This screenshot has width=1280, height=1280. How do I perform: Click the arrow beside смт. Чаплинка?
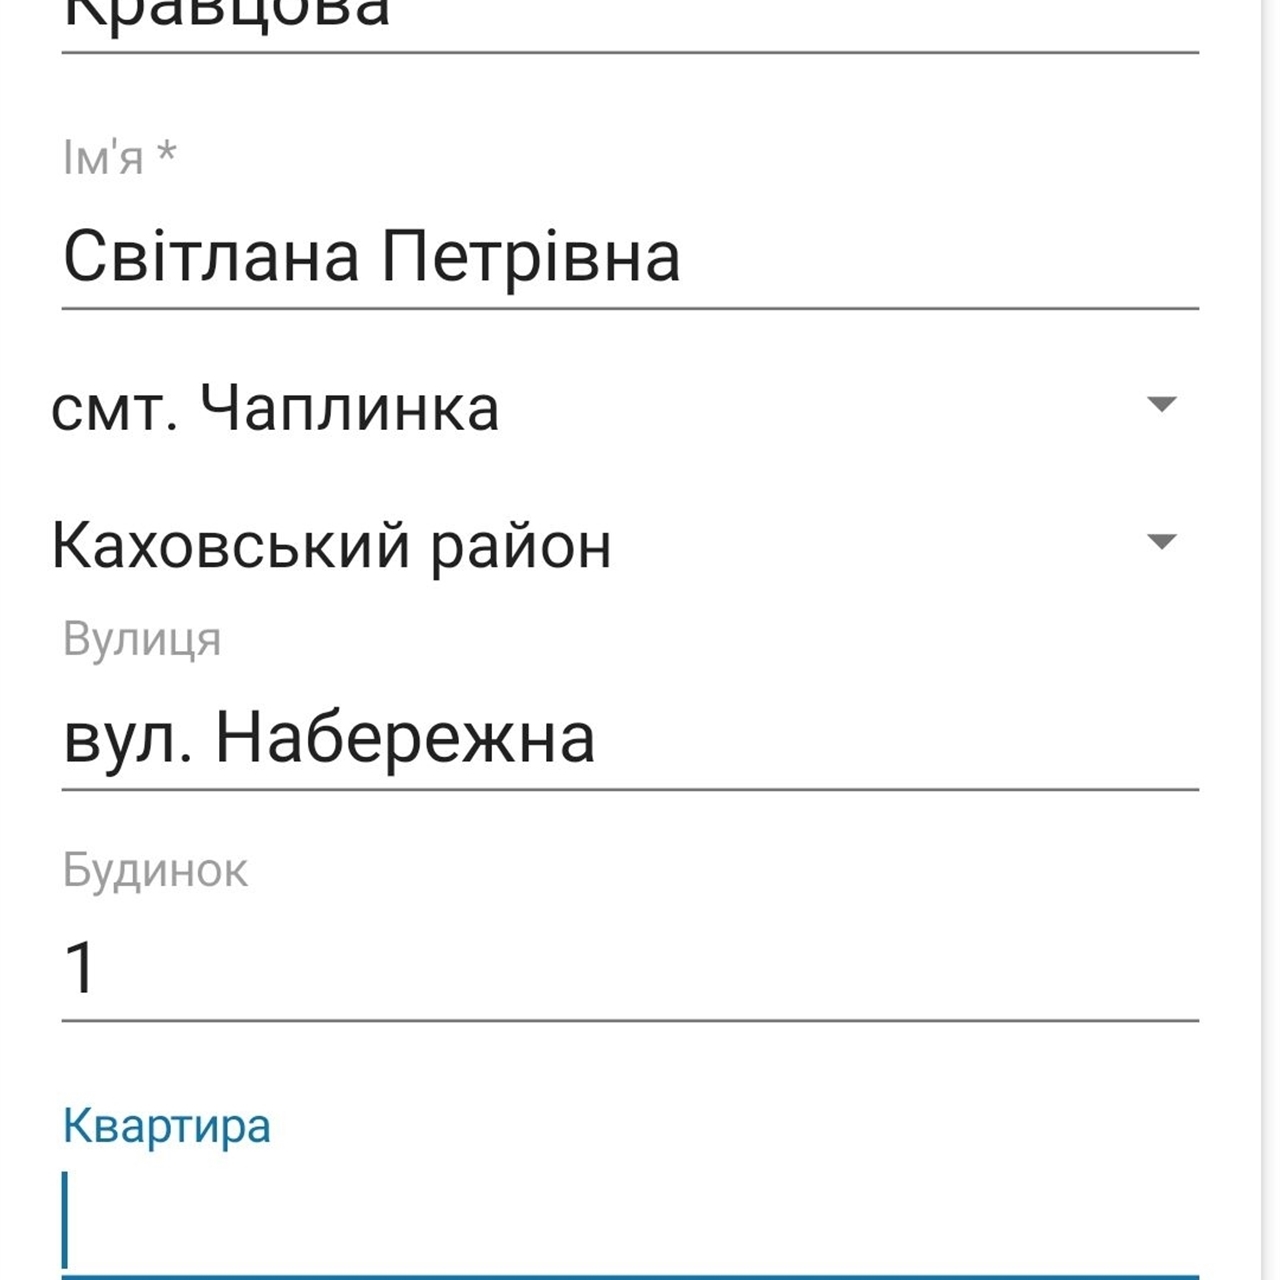coord(1161,405)
